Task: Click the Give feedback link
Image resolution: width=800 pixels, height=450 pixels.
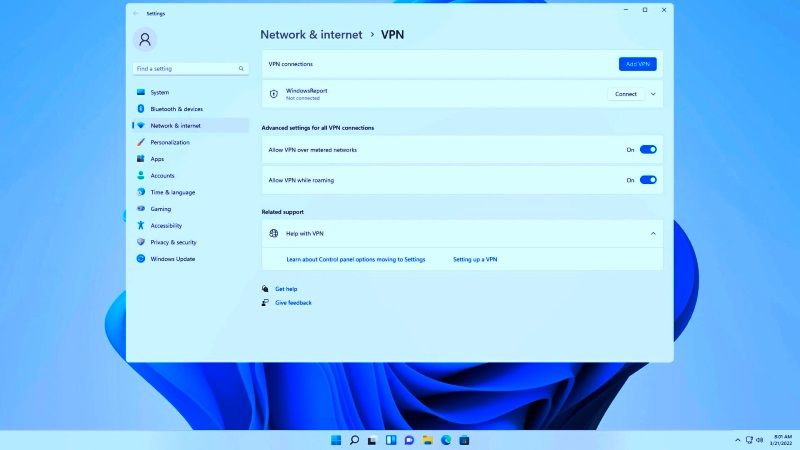Action: coord(293,303)
